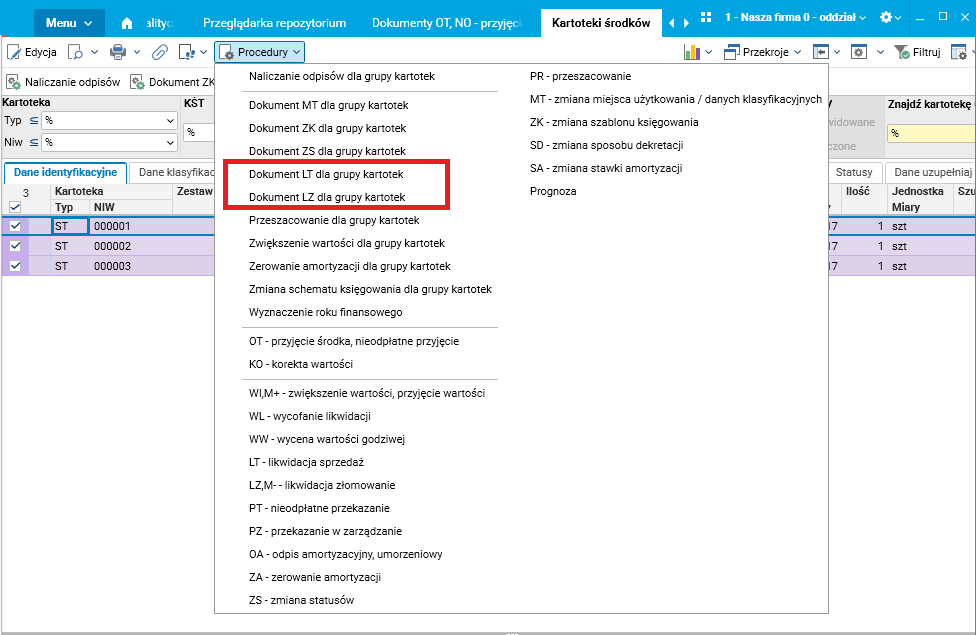Viewport: 976px width, 635px height.
Task: Click the paperclip attachments icon
Action: click(160, 52)
